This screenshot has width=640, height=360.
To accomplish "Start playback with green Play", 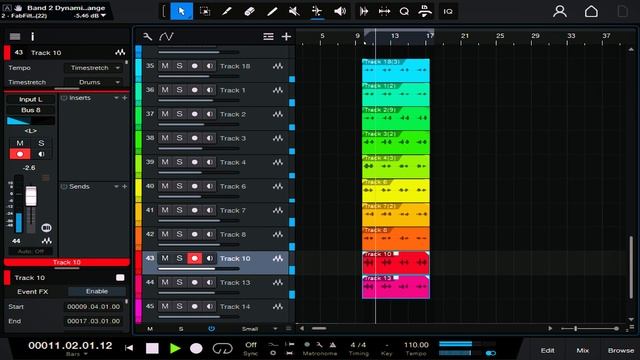I will (x=175, y=348).
